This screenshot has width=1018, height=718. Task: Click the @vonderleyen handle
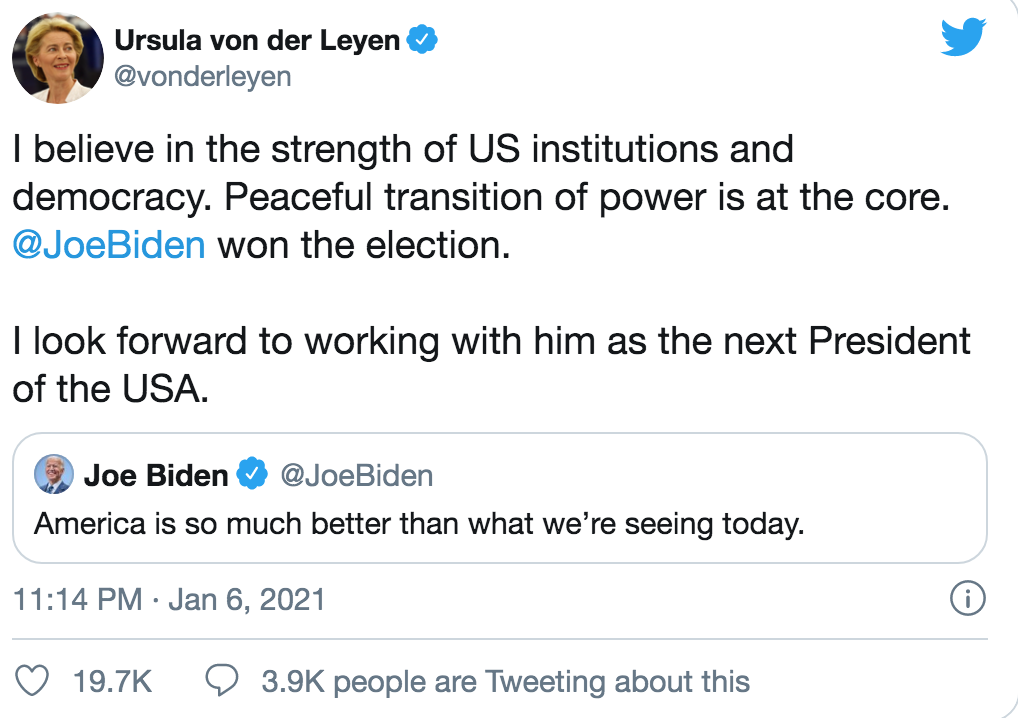click(203, 77)
